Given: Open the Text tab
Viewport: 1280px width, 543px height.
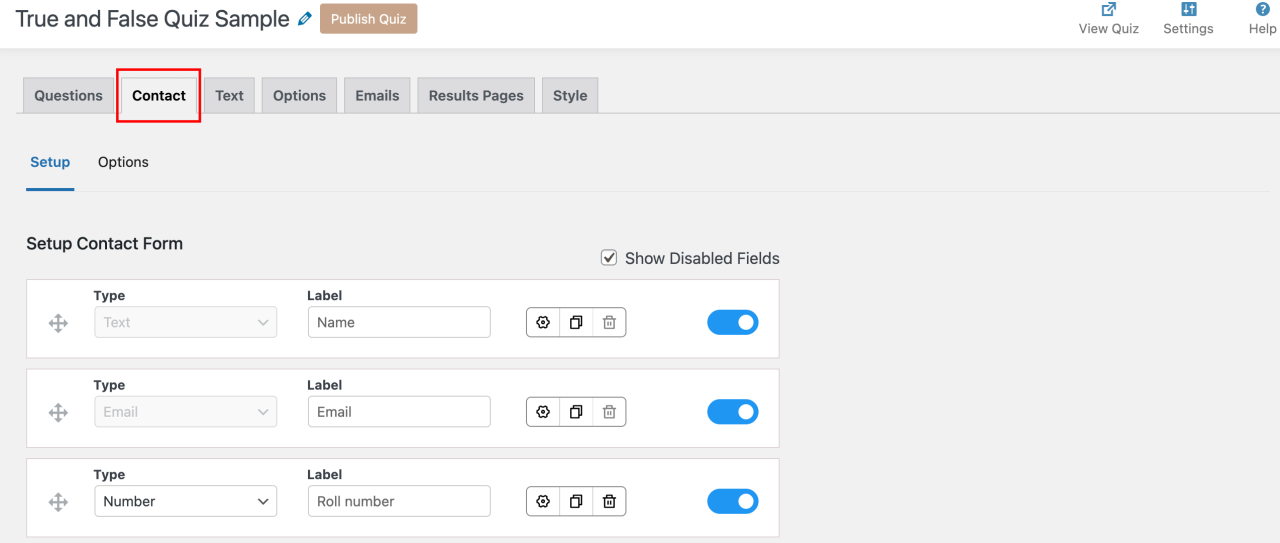Looking at the screenshot, I should [229, 96].
